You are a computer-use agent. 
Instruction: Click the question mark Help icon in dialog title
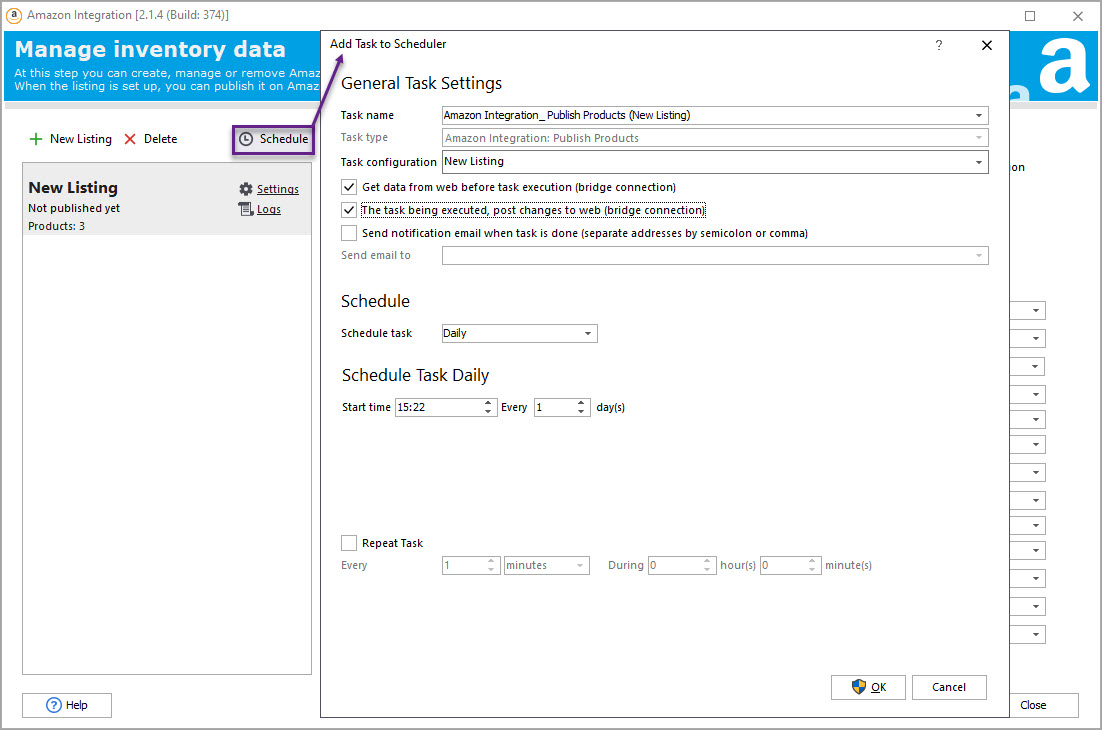(x=938, y=45)
